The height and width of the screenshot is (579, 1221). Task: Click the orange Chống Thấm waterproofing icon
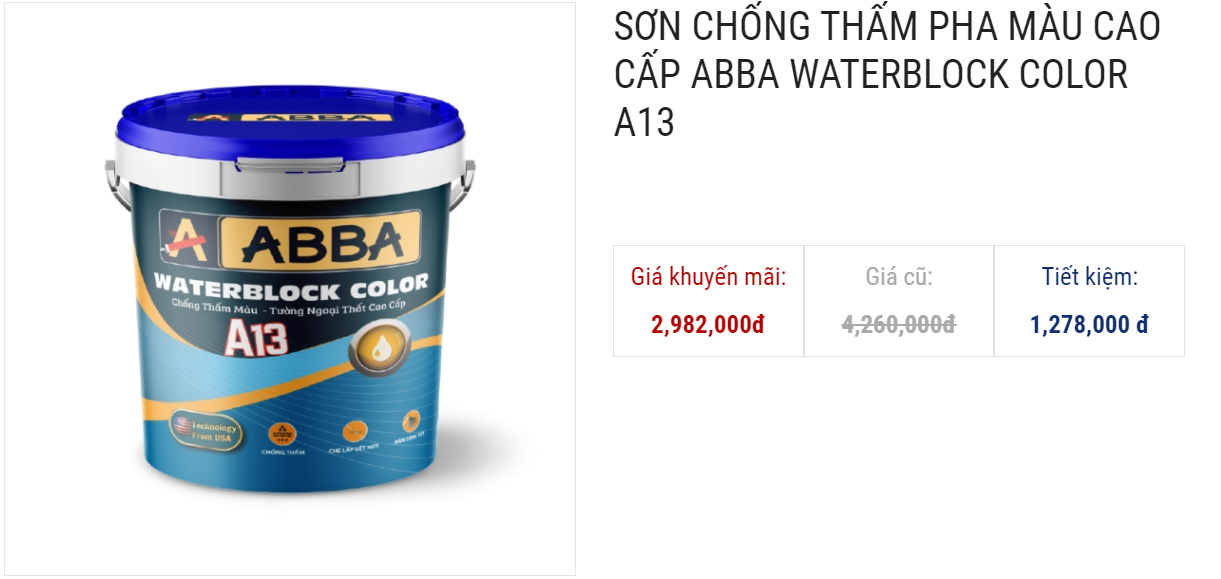(x=281, y=434)
